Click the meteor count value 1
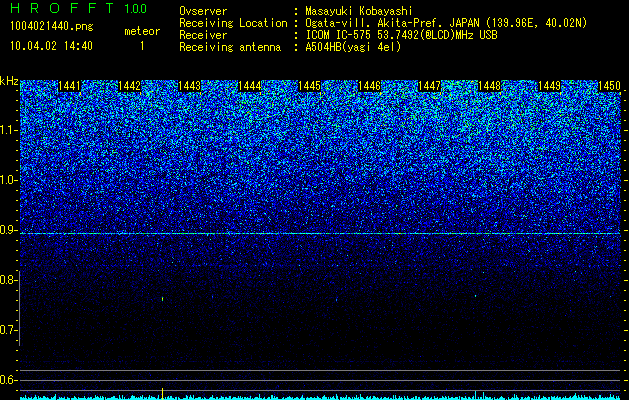Screen dimensions: 629x400 [142, 46]
